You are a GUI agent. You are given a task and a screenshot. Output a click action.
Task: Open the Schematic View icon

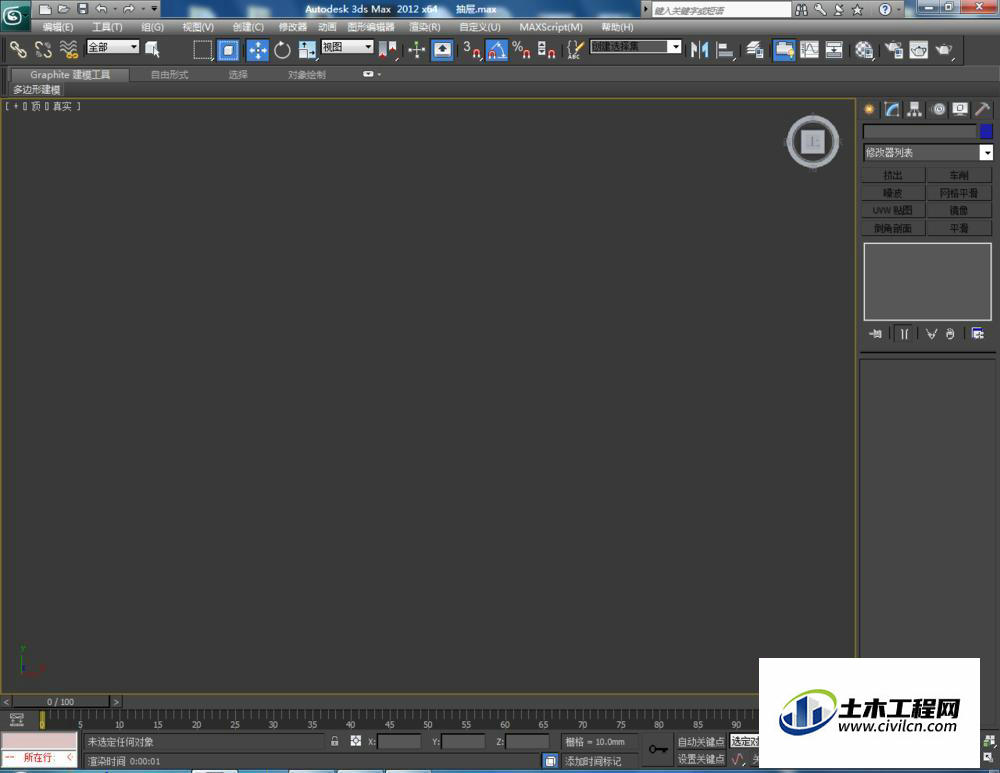click(x=834, y=50)
